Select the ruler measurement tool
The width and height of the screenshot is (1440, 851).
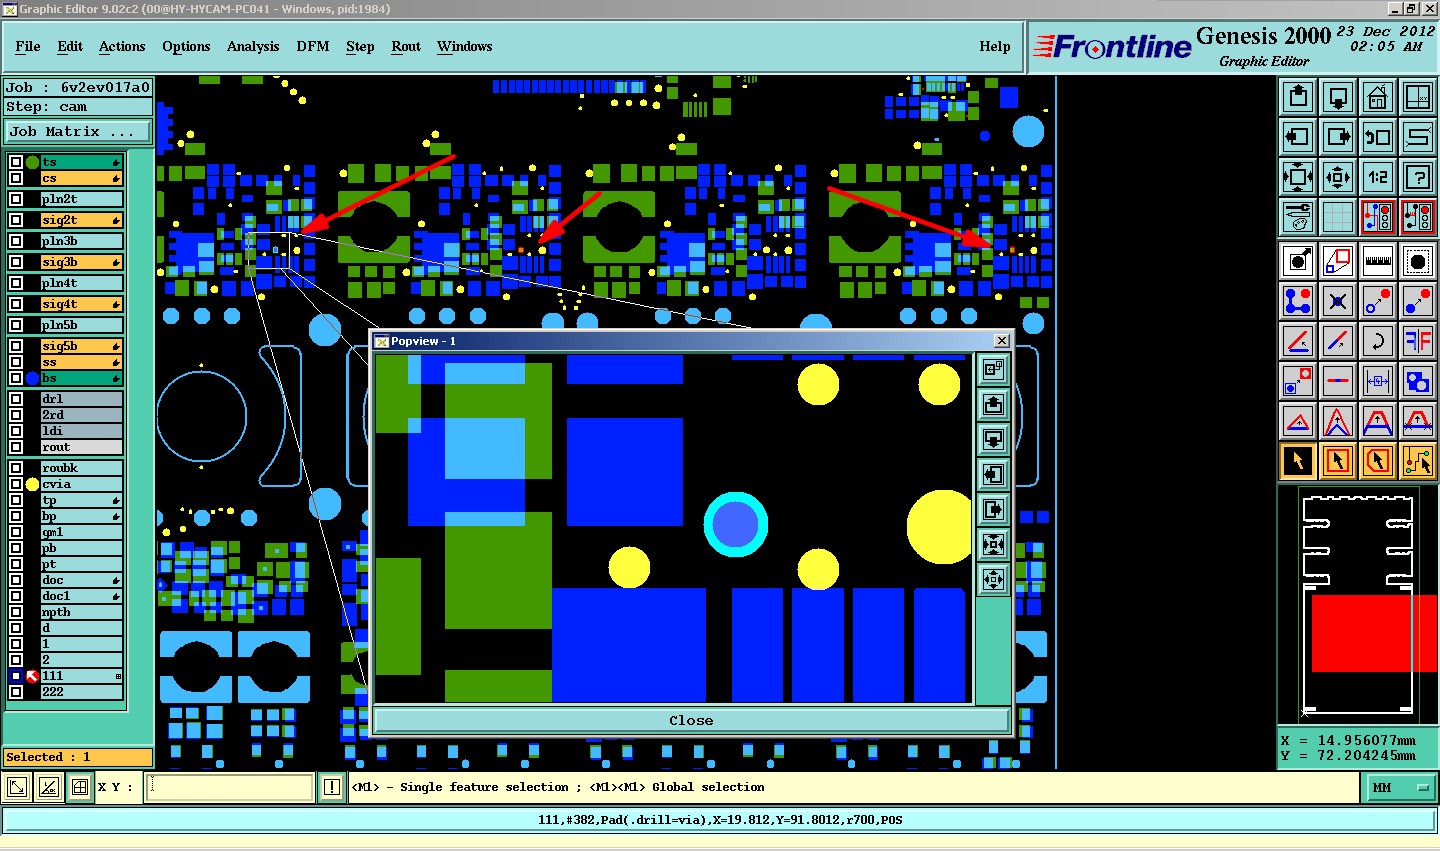pyautogui.click(x=1378, y=261)
